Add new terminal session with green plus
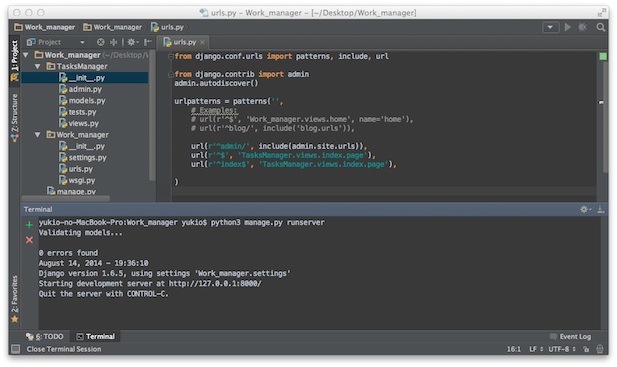The height and width of the screenshot is (367, 617). pos(29,225)
